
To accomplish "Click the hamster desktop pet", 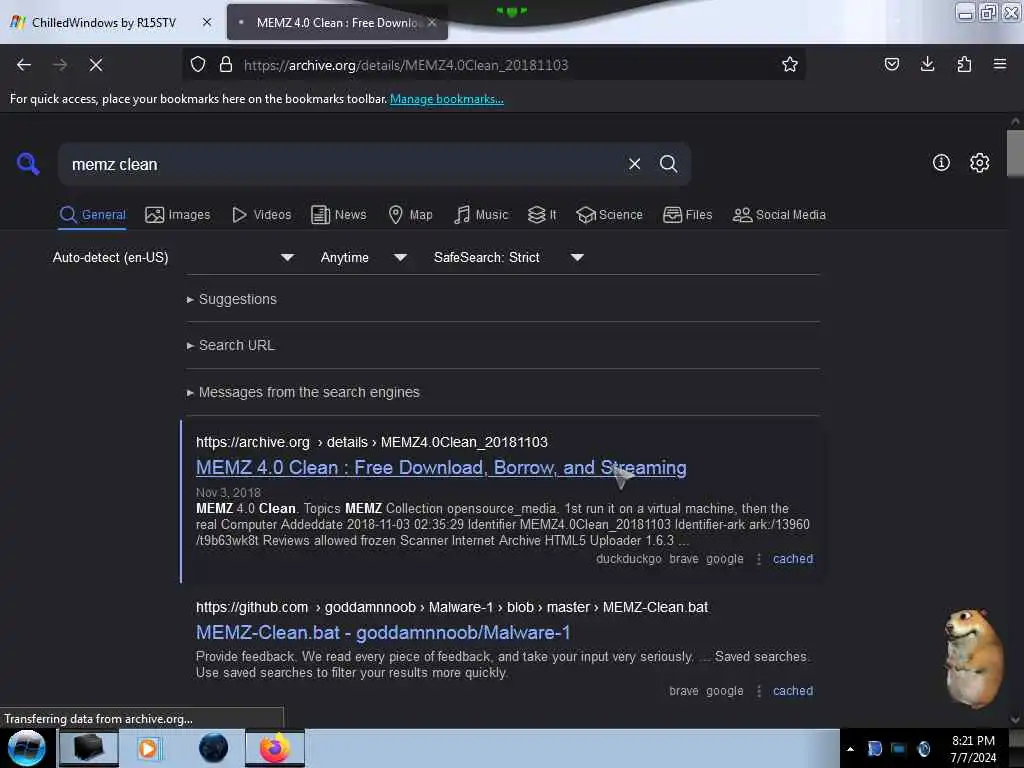I will coord(974,658).
